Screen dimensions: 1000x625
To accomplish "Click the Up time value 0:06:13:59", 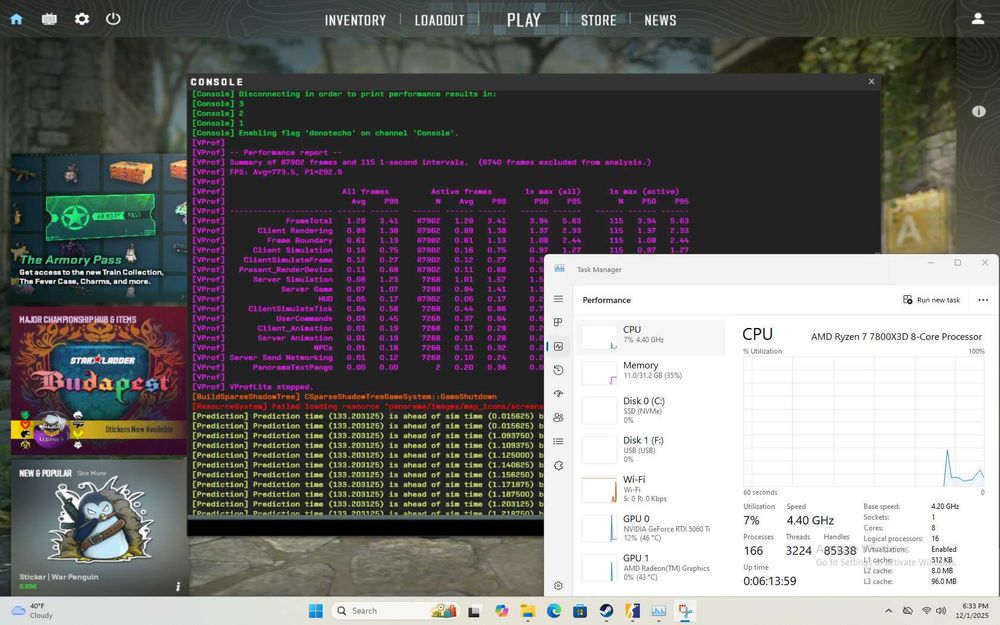I will (x=769, y=581).
